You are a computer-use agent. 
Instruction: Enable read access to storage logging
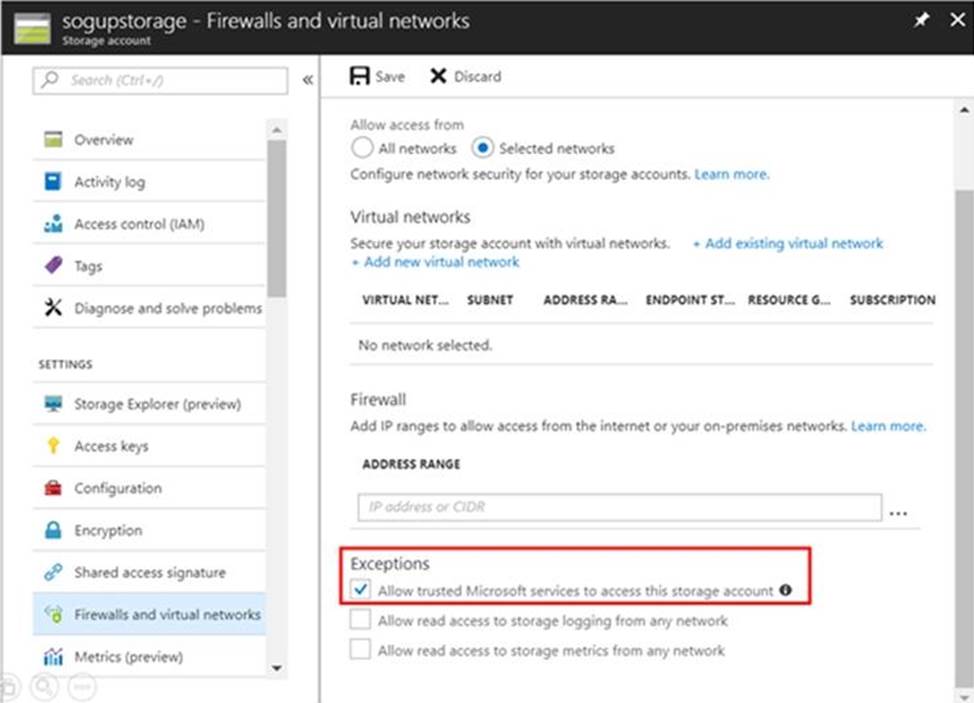361,621
